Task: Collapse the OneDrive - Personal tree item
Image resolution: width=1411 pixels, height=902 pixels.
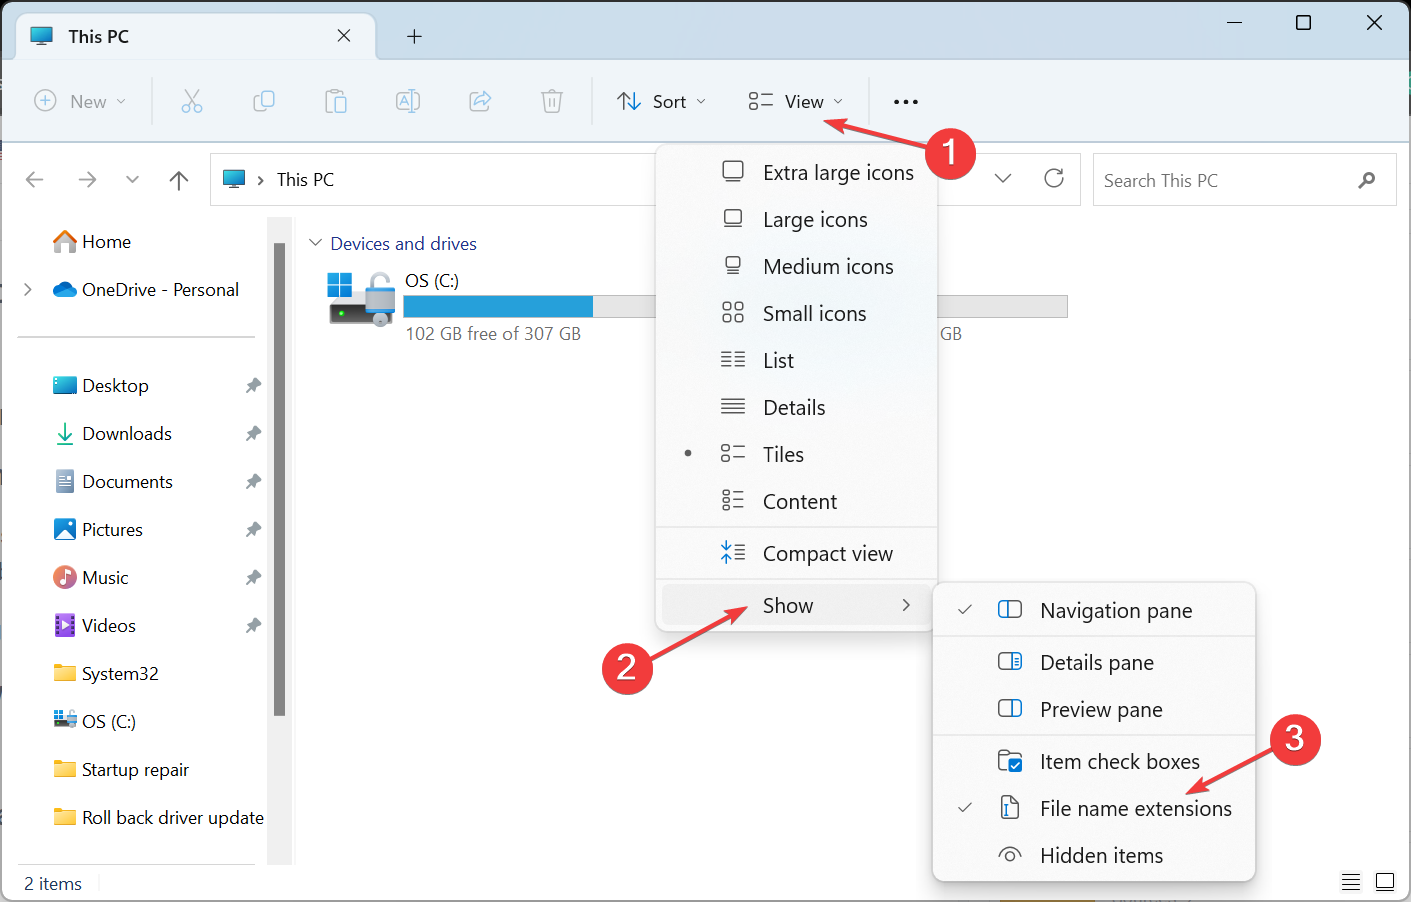Action: point(27,289)
